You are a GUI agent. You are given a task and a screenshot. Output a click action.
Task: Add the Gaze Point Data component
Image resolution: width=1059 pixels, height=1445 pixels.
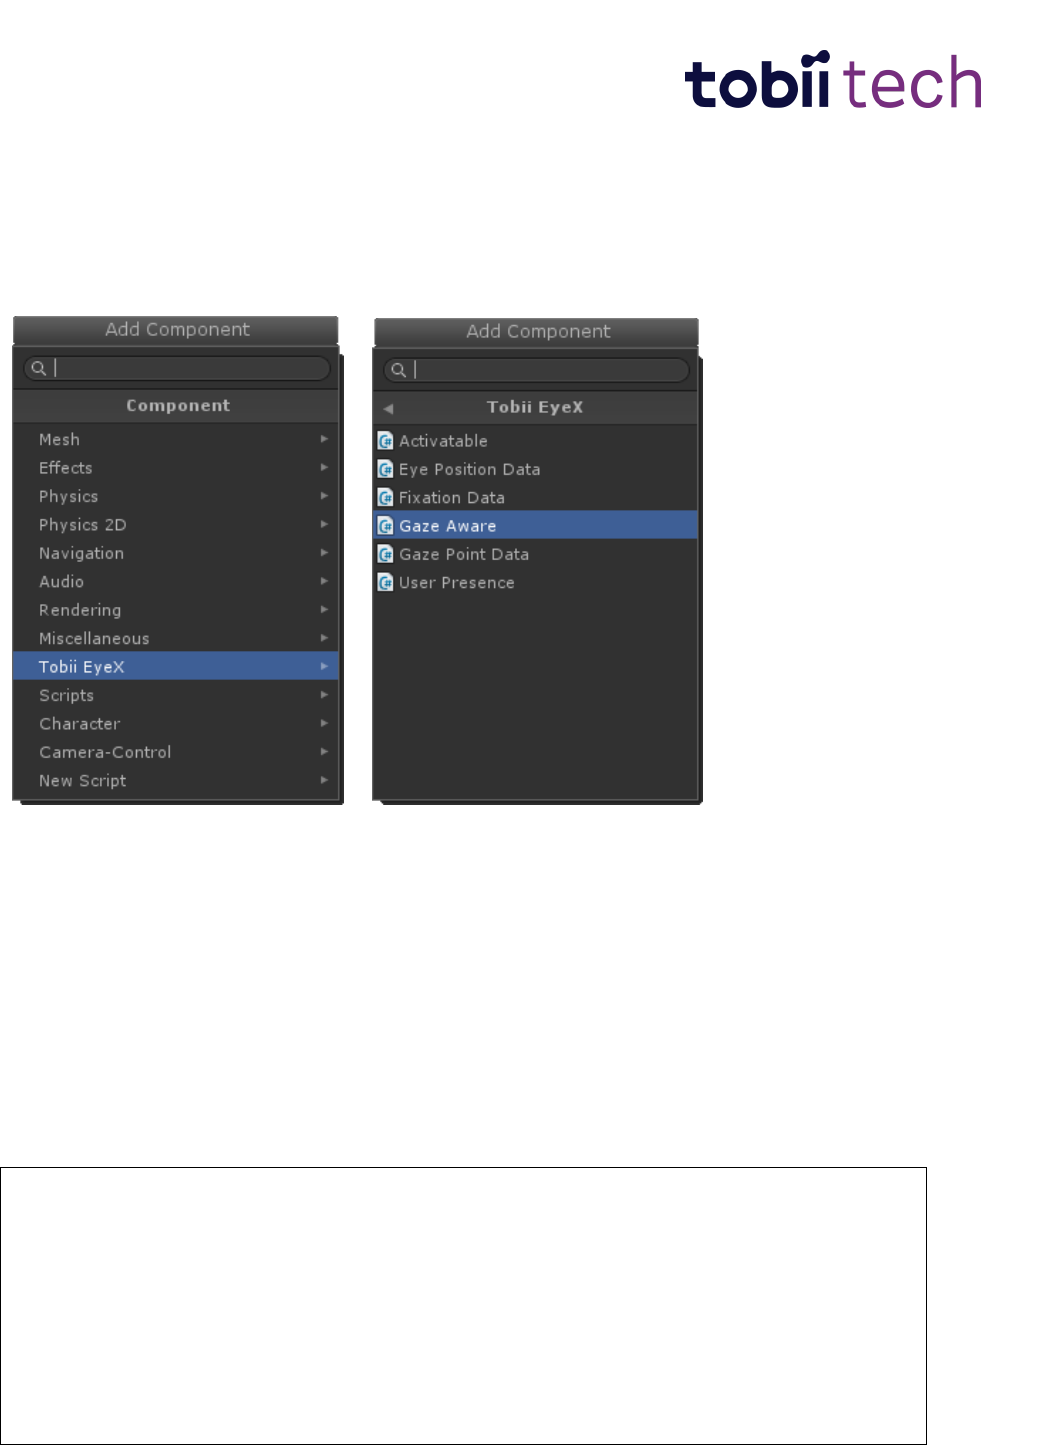point(536,554)
